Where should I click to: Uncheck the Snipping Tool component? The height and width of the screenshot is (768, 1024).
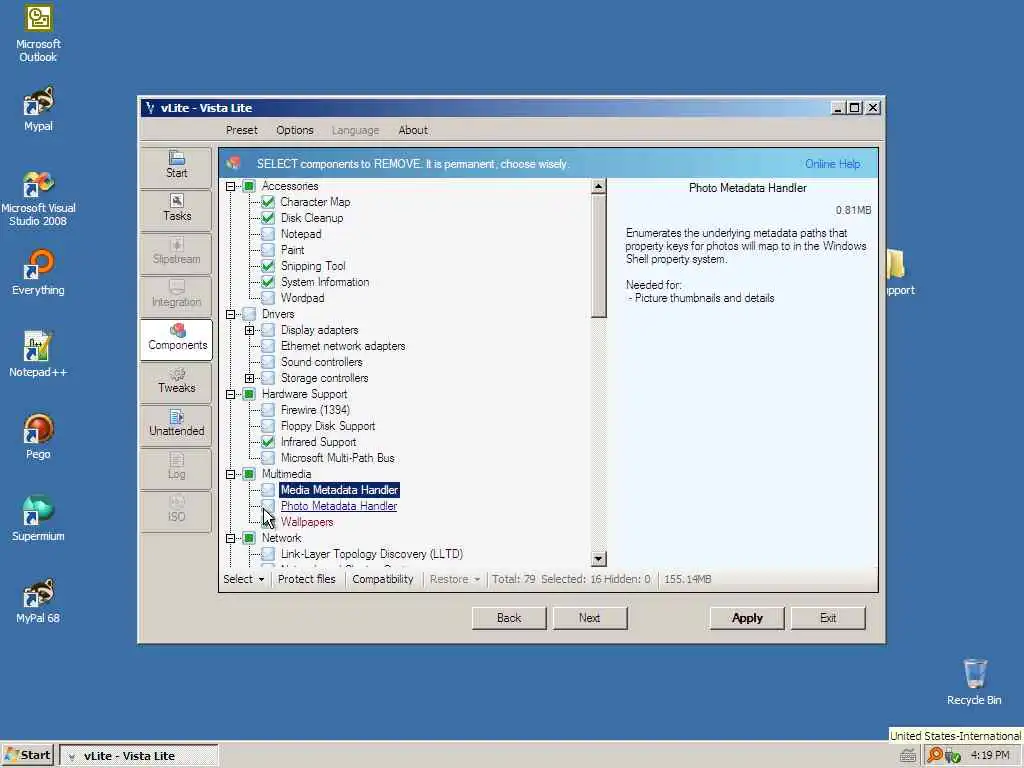tap(268, 266)
